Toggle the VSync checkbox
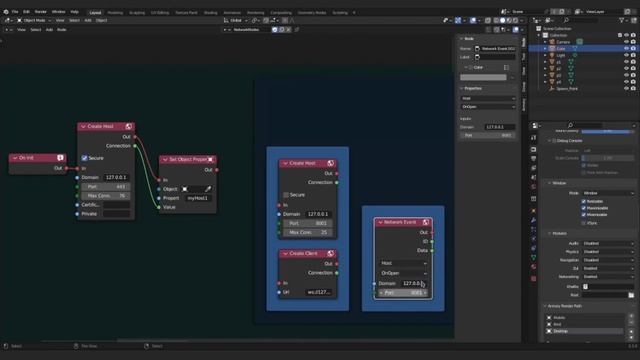This screenshot has height=360, width=640. pos(584,223)
